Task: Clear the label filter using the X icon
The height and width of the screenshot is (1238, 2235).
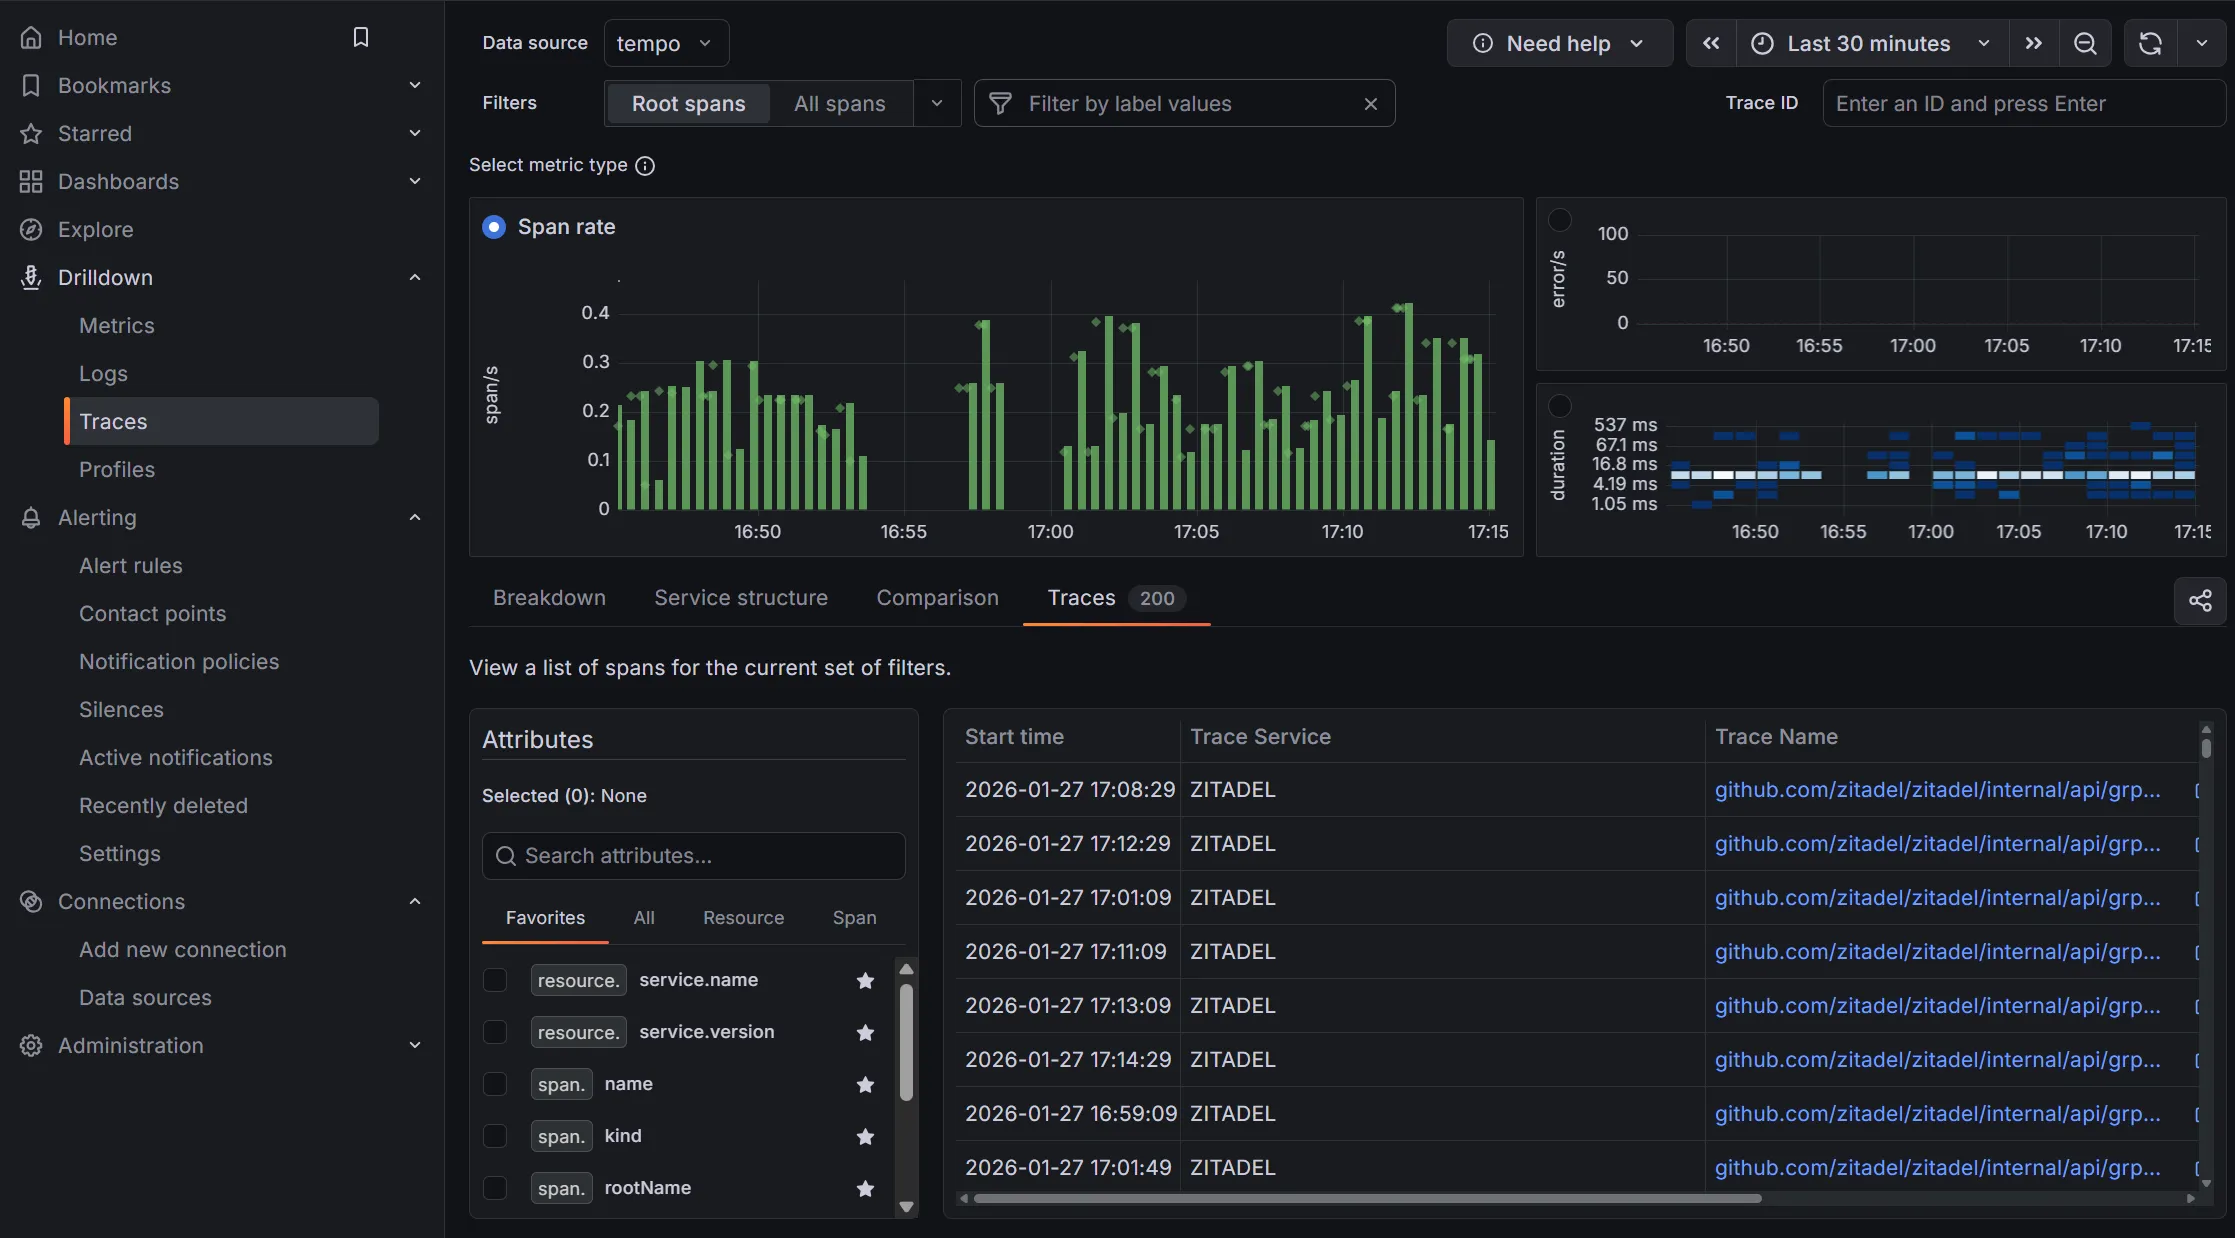Action: pyautogui.click(x=1370, y=103)
